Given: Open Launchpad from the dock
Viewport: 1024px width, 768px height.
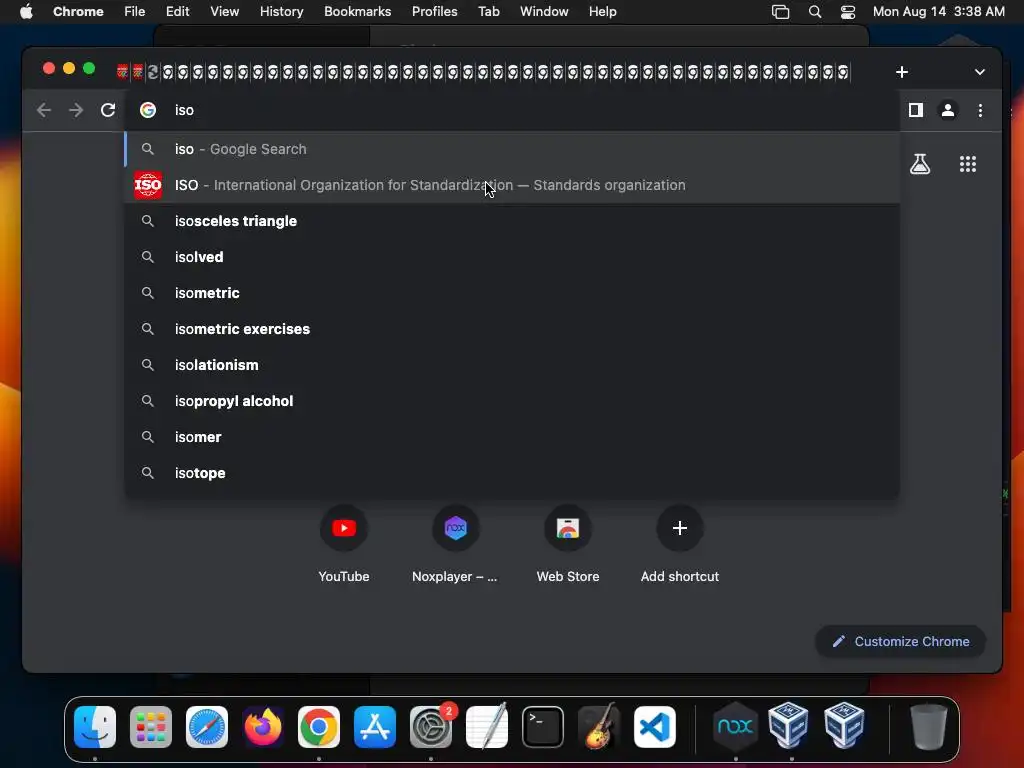Looking at the screenshot, I should [x=151, y=726].
